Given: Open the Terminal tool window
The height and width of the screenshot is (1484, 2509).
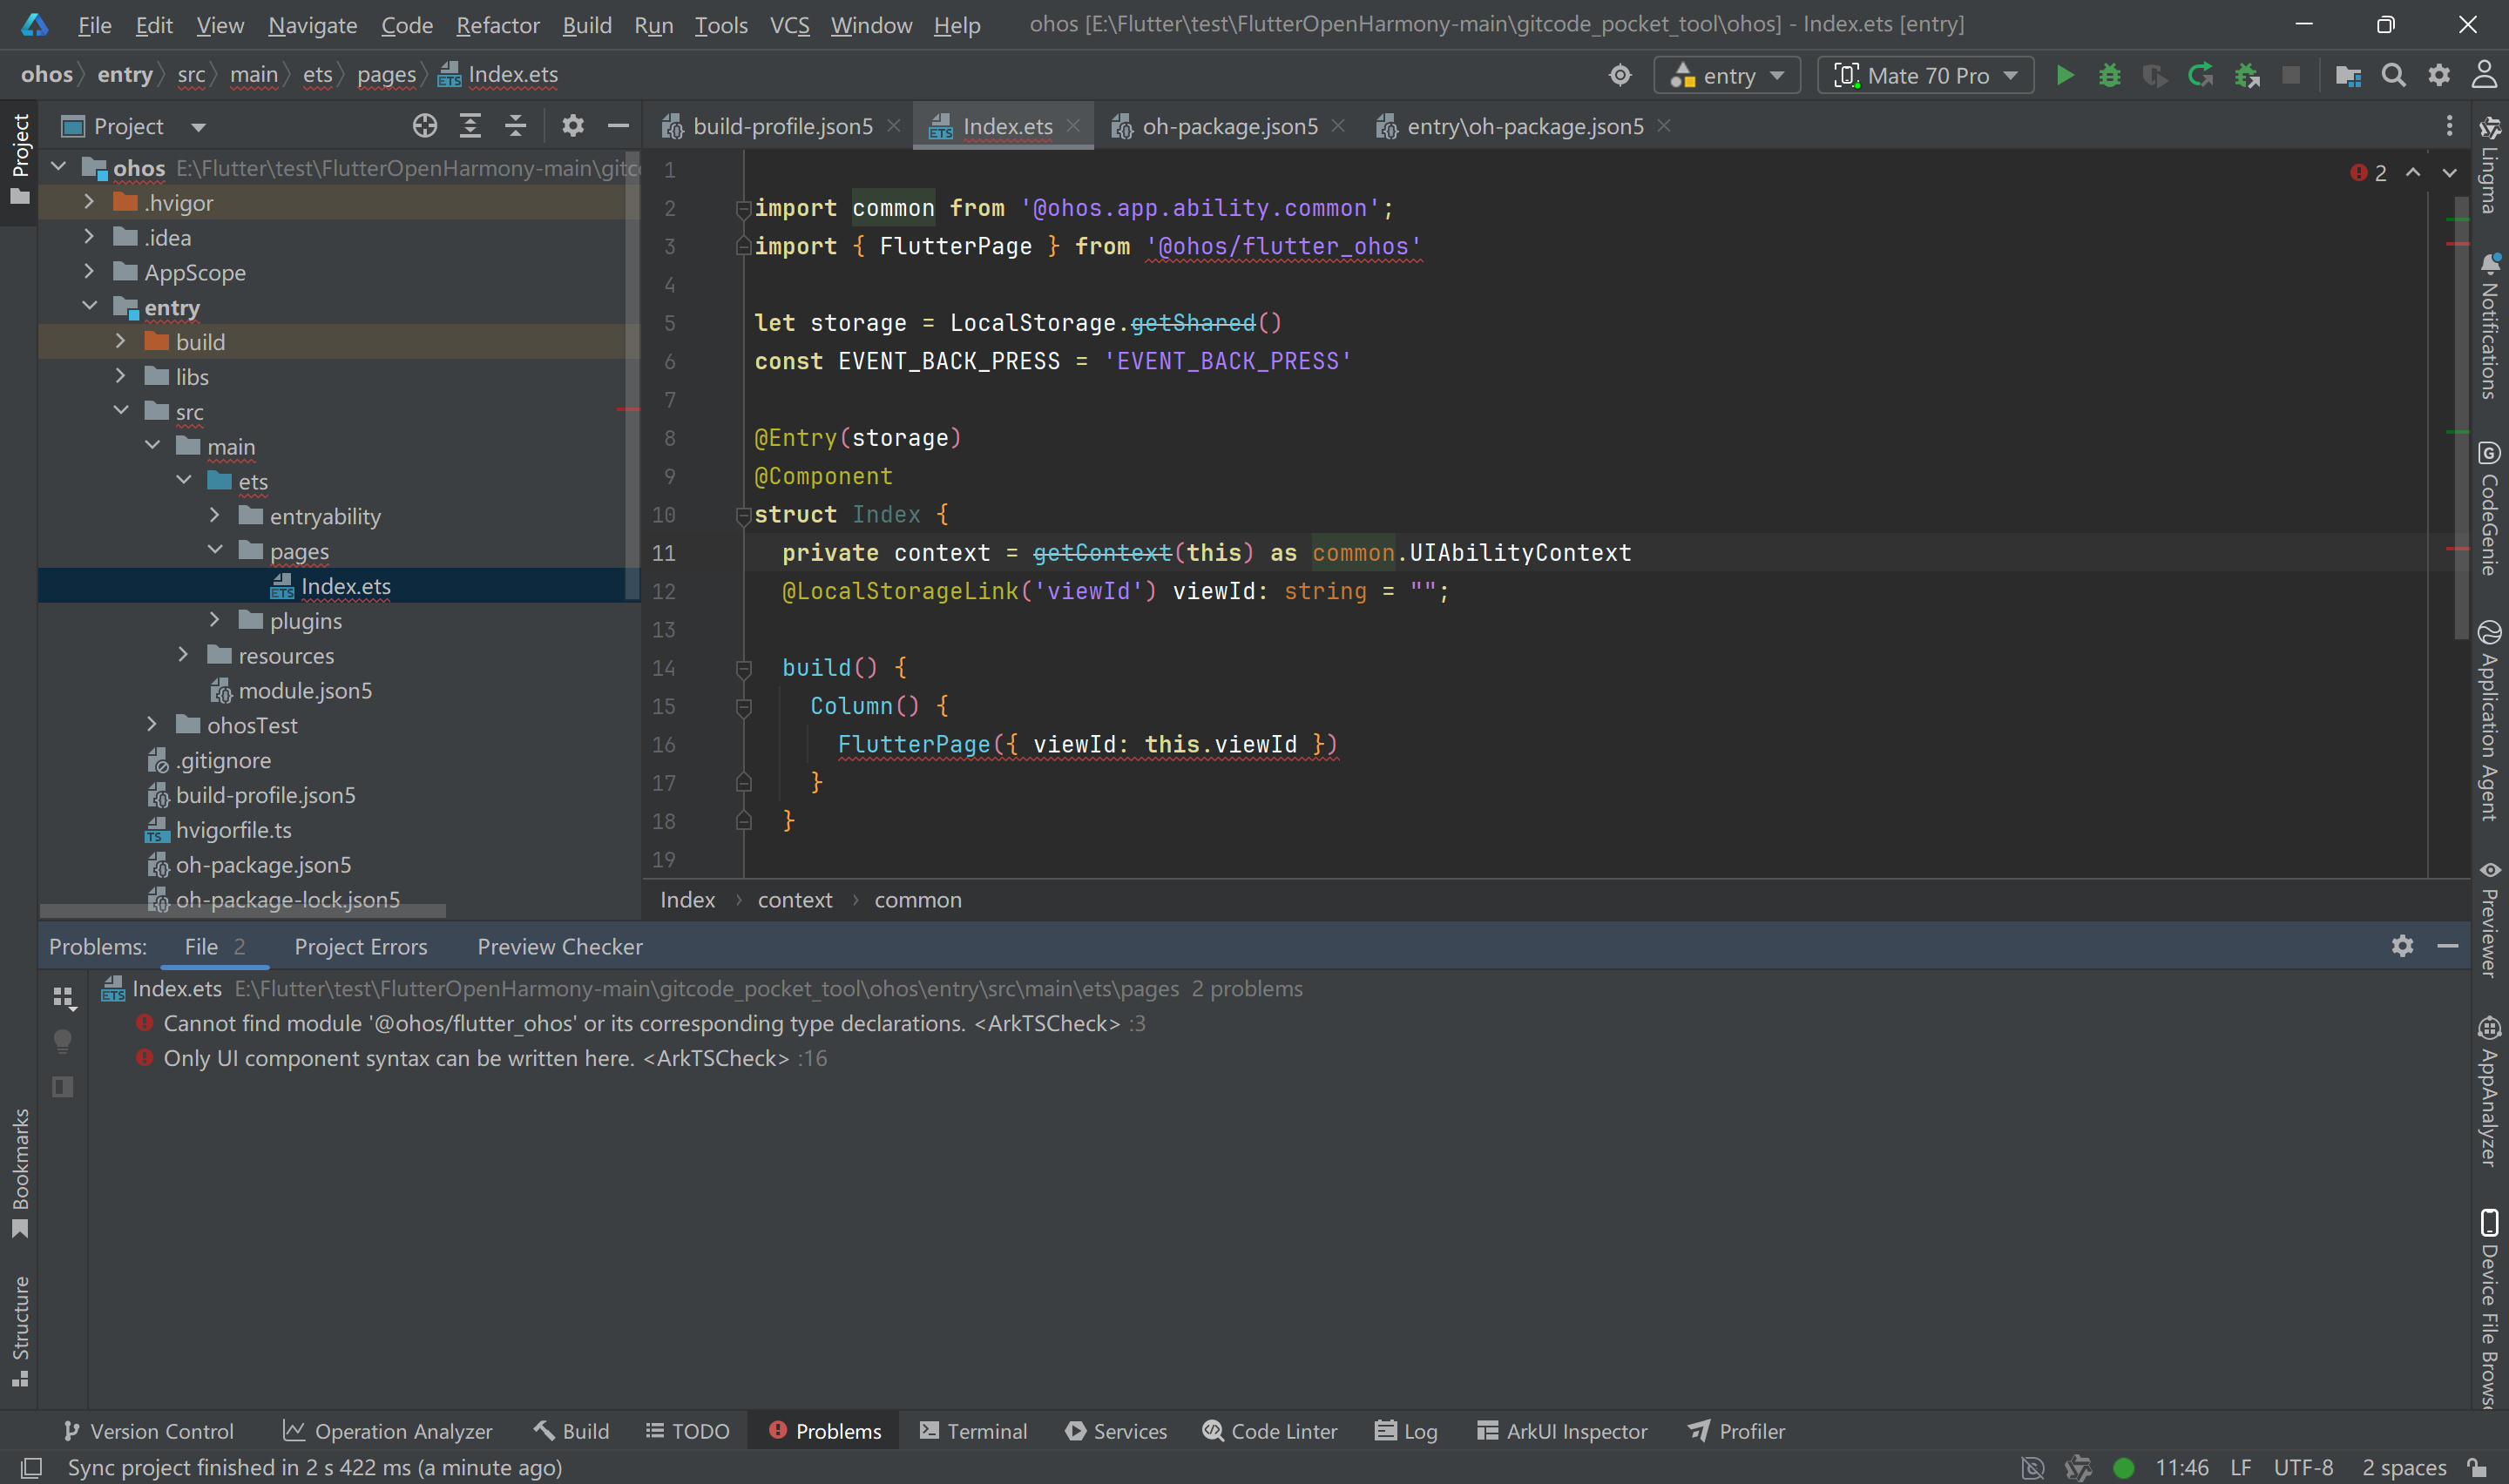Looking at the screenshot, I should pyautogui.click(x=973, y=1431).
